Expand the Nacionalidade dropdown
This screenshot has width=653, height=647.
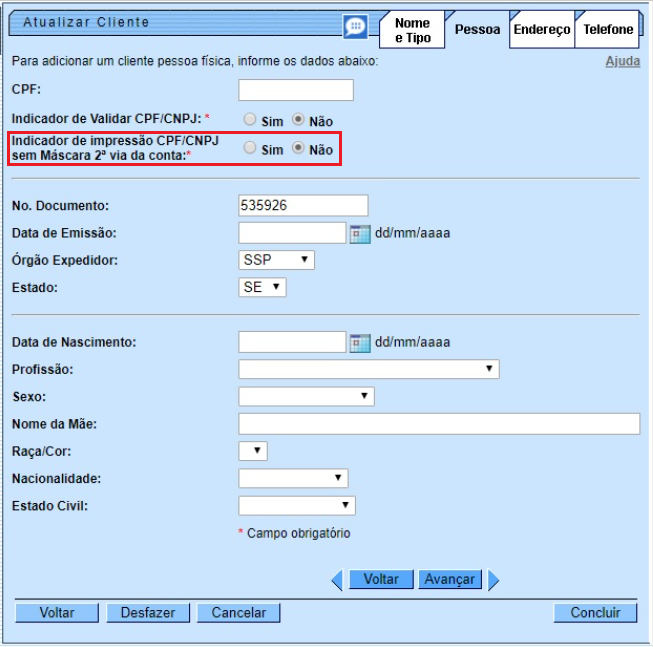click(293, 478)
